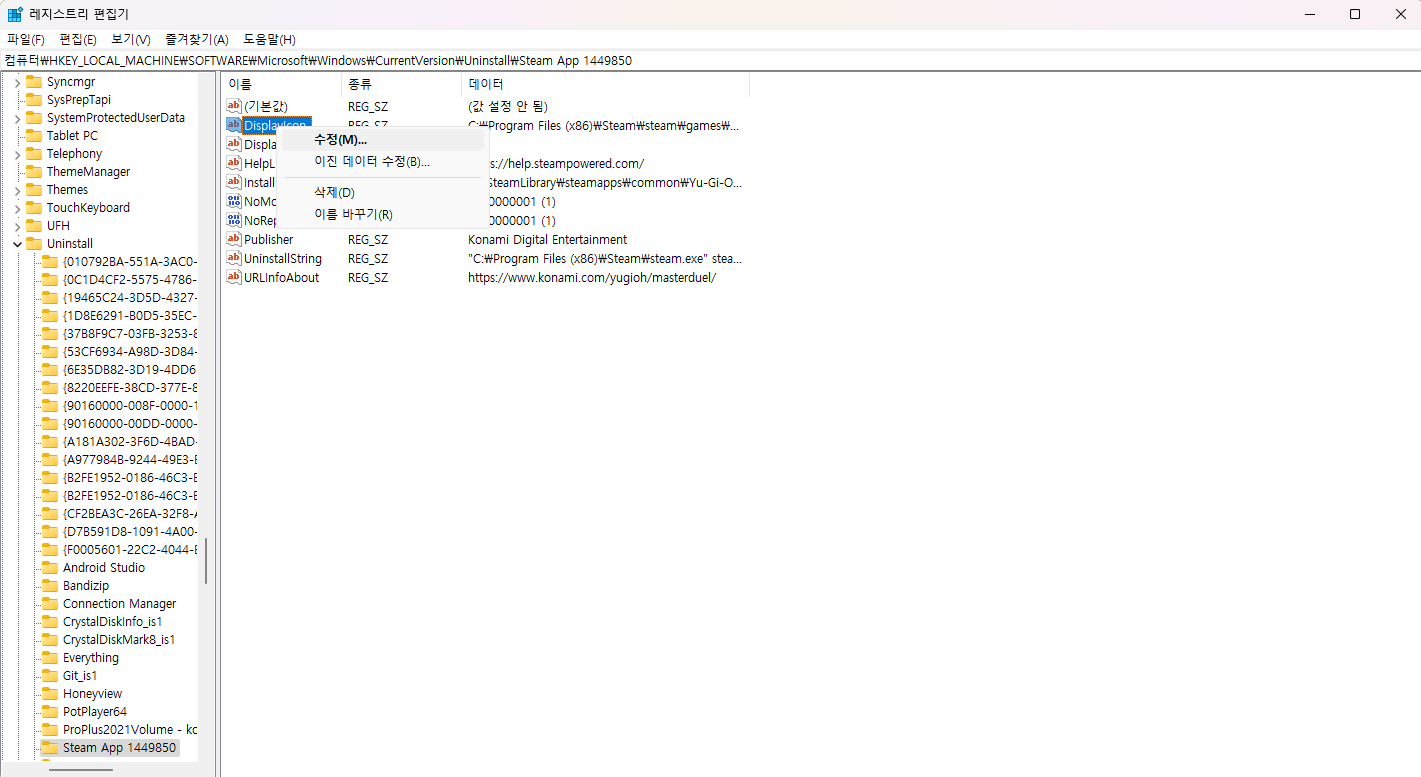Screen dimensions: 1421x777
Task: Click the Everything key folder icon
Action: pyautogui.click(x=49, y=657)
